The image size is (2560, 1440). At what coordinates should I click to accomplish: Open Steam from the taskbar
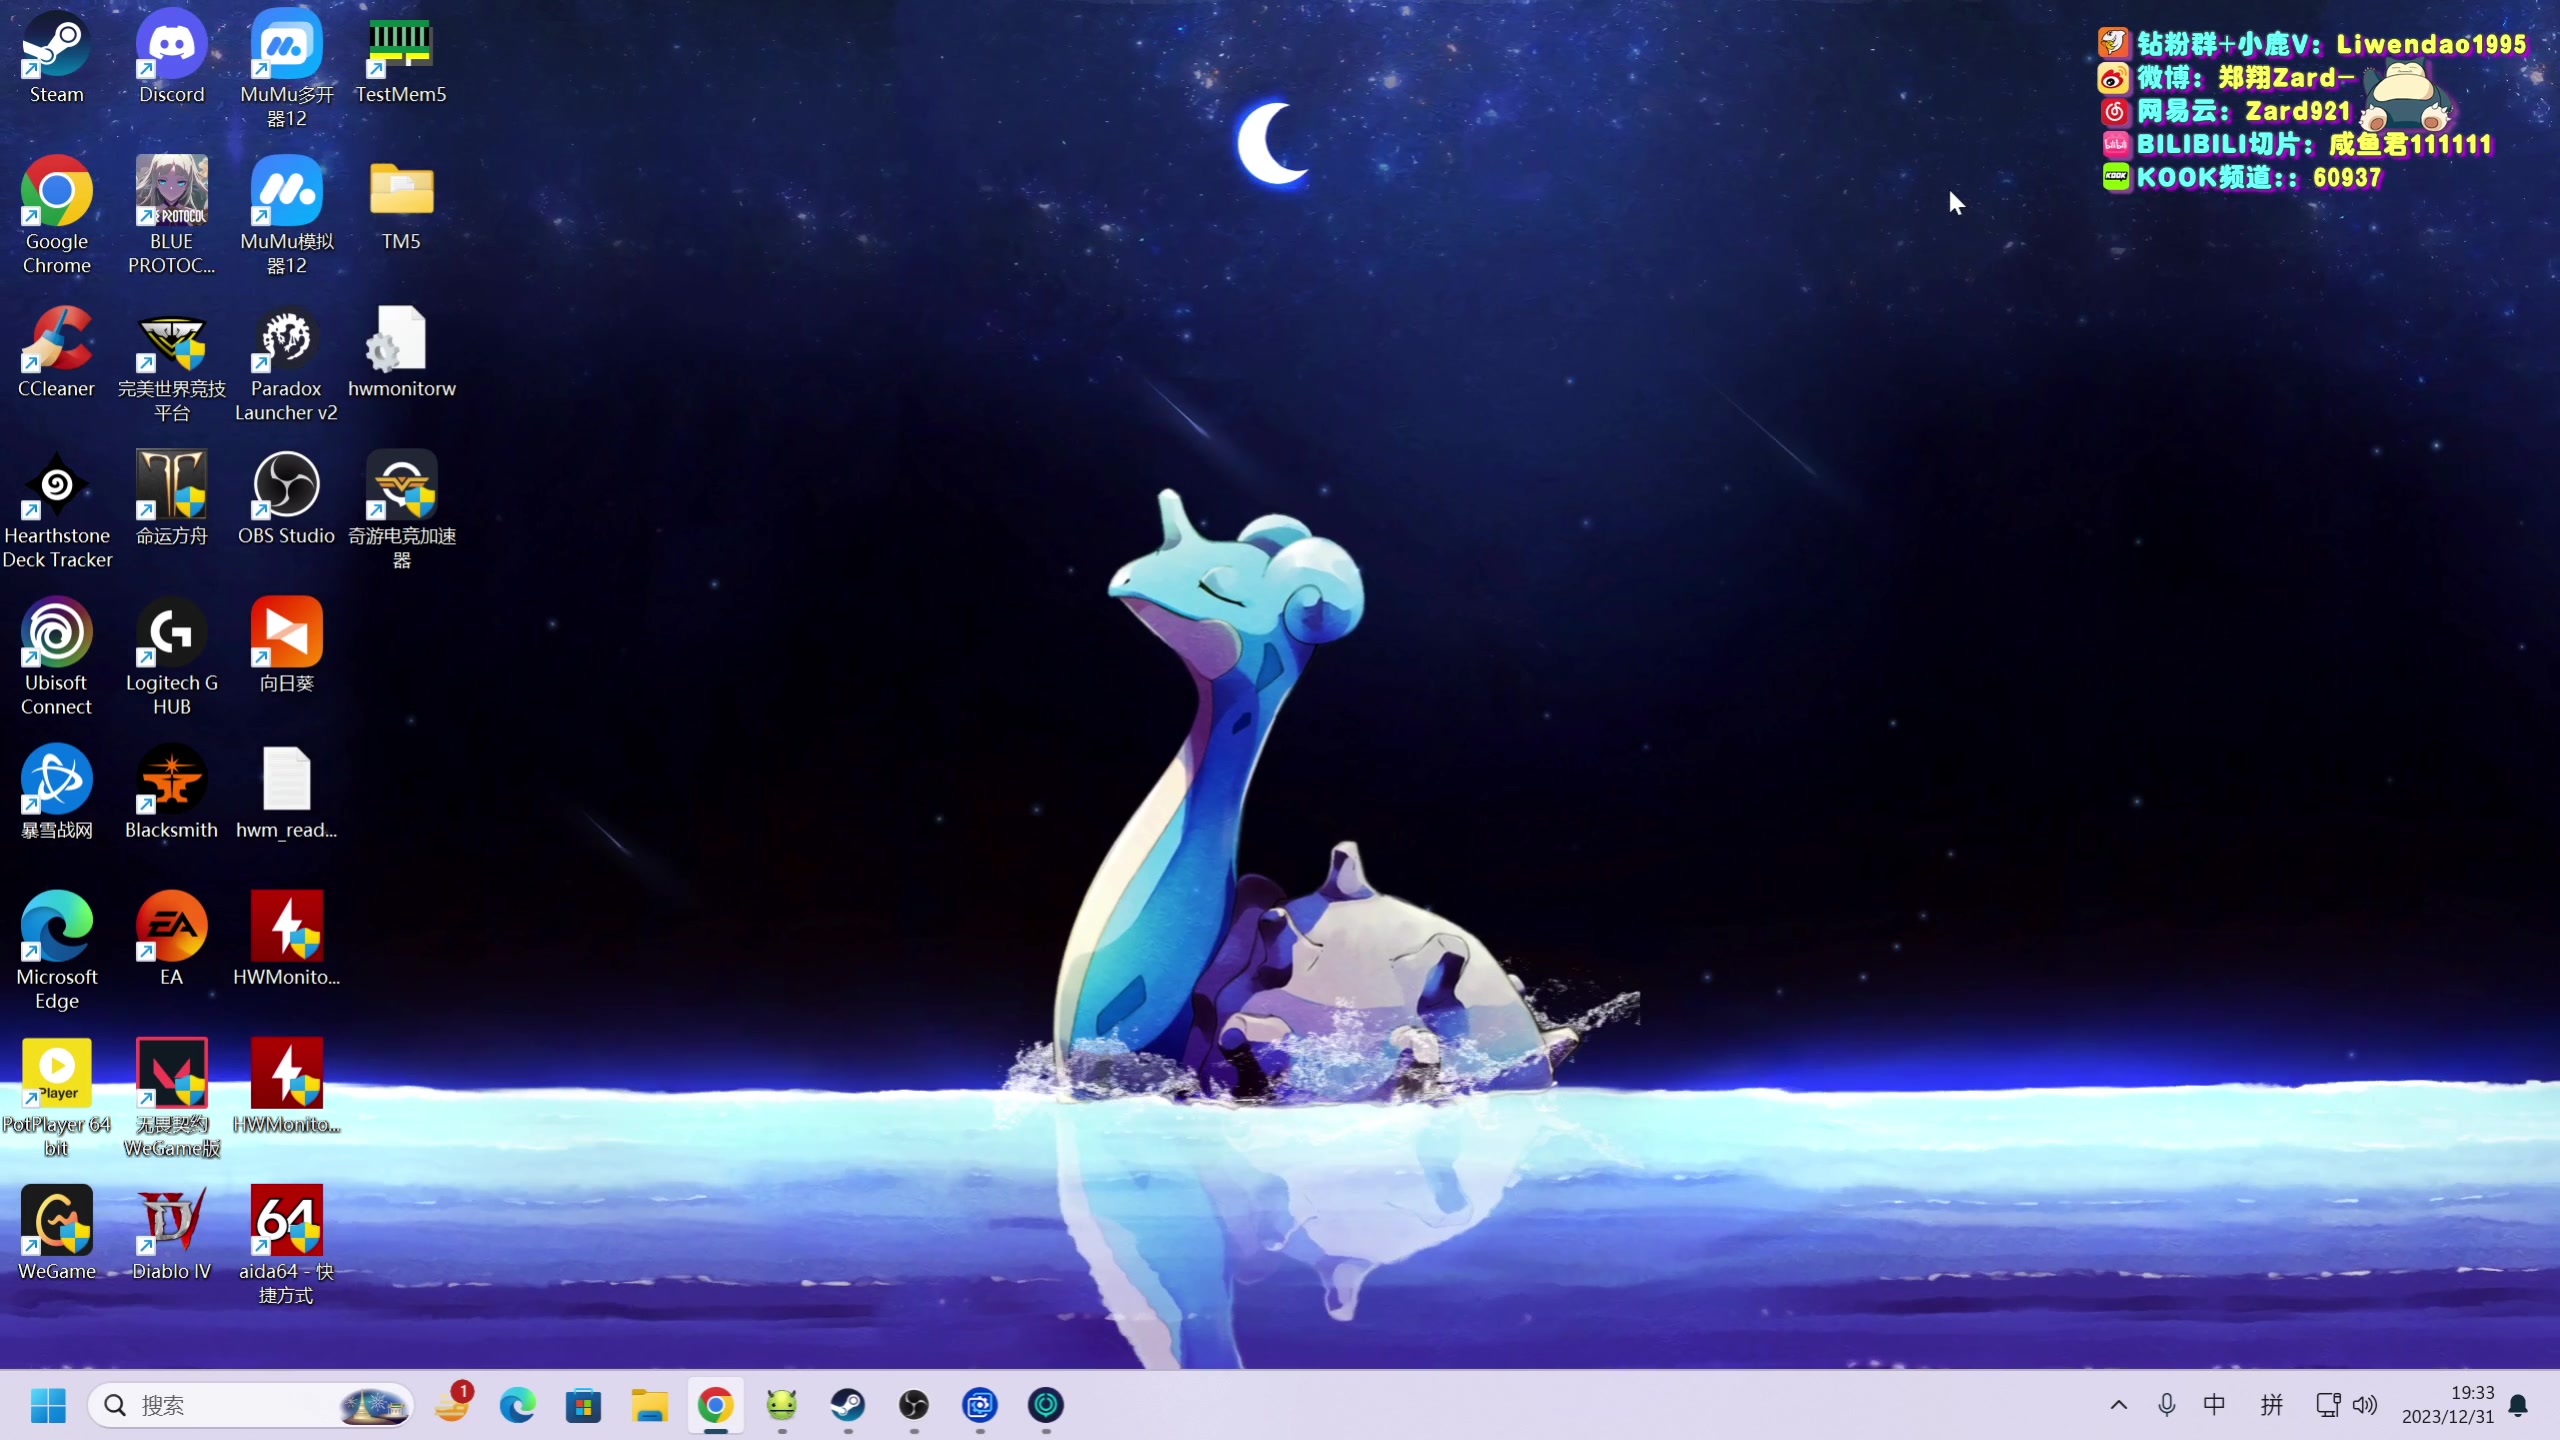848,1405
